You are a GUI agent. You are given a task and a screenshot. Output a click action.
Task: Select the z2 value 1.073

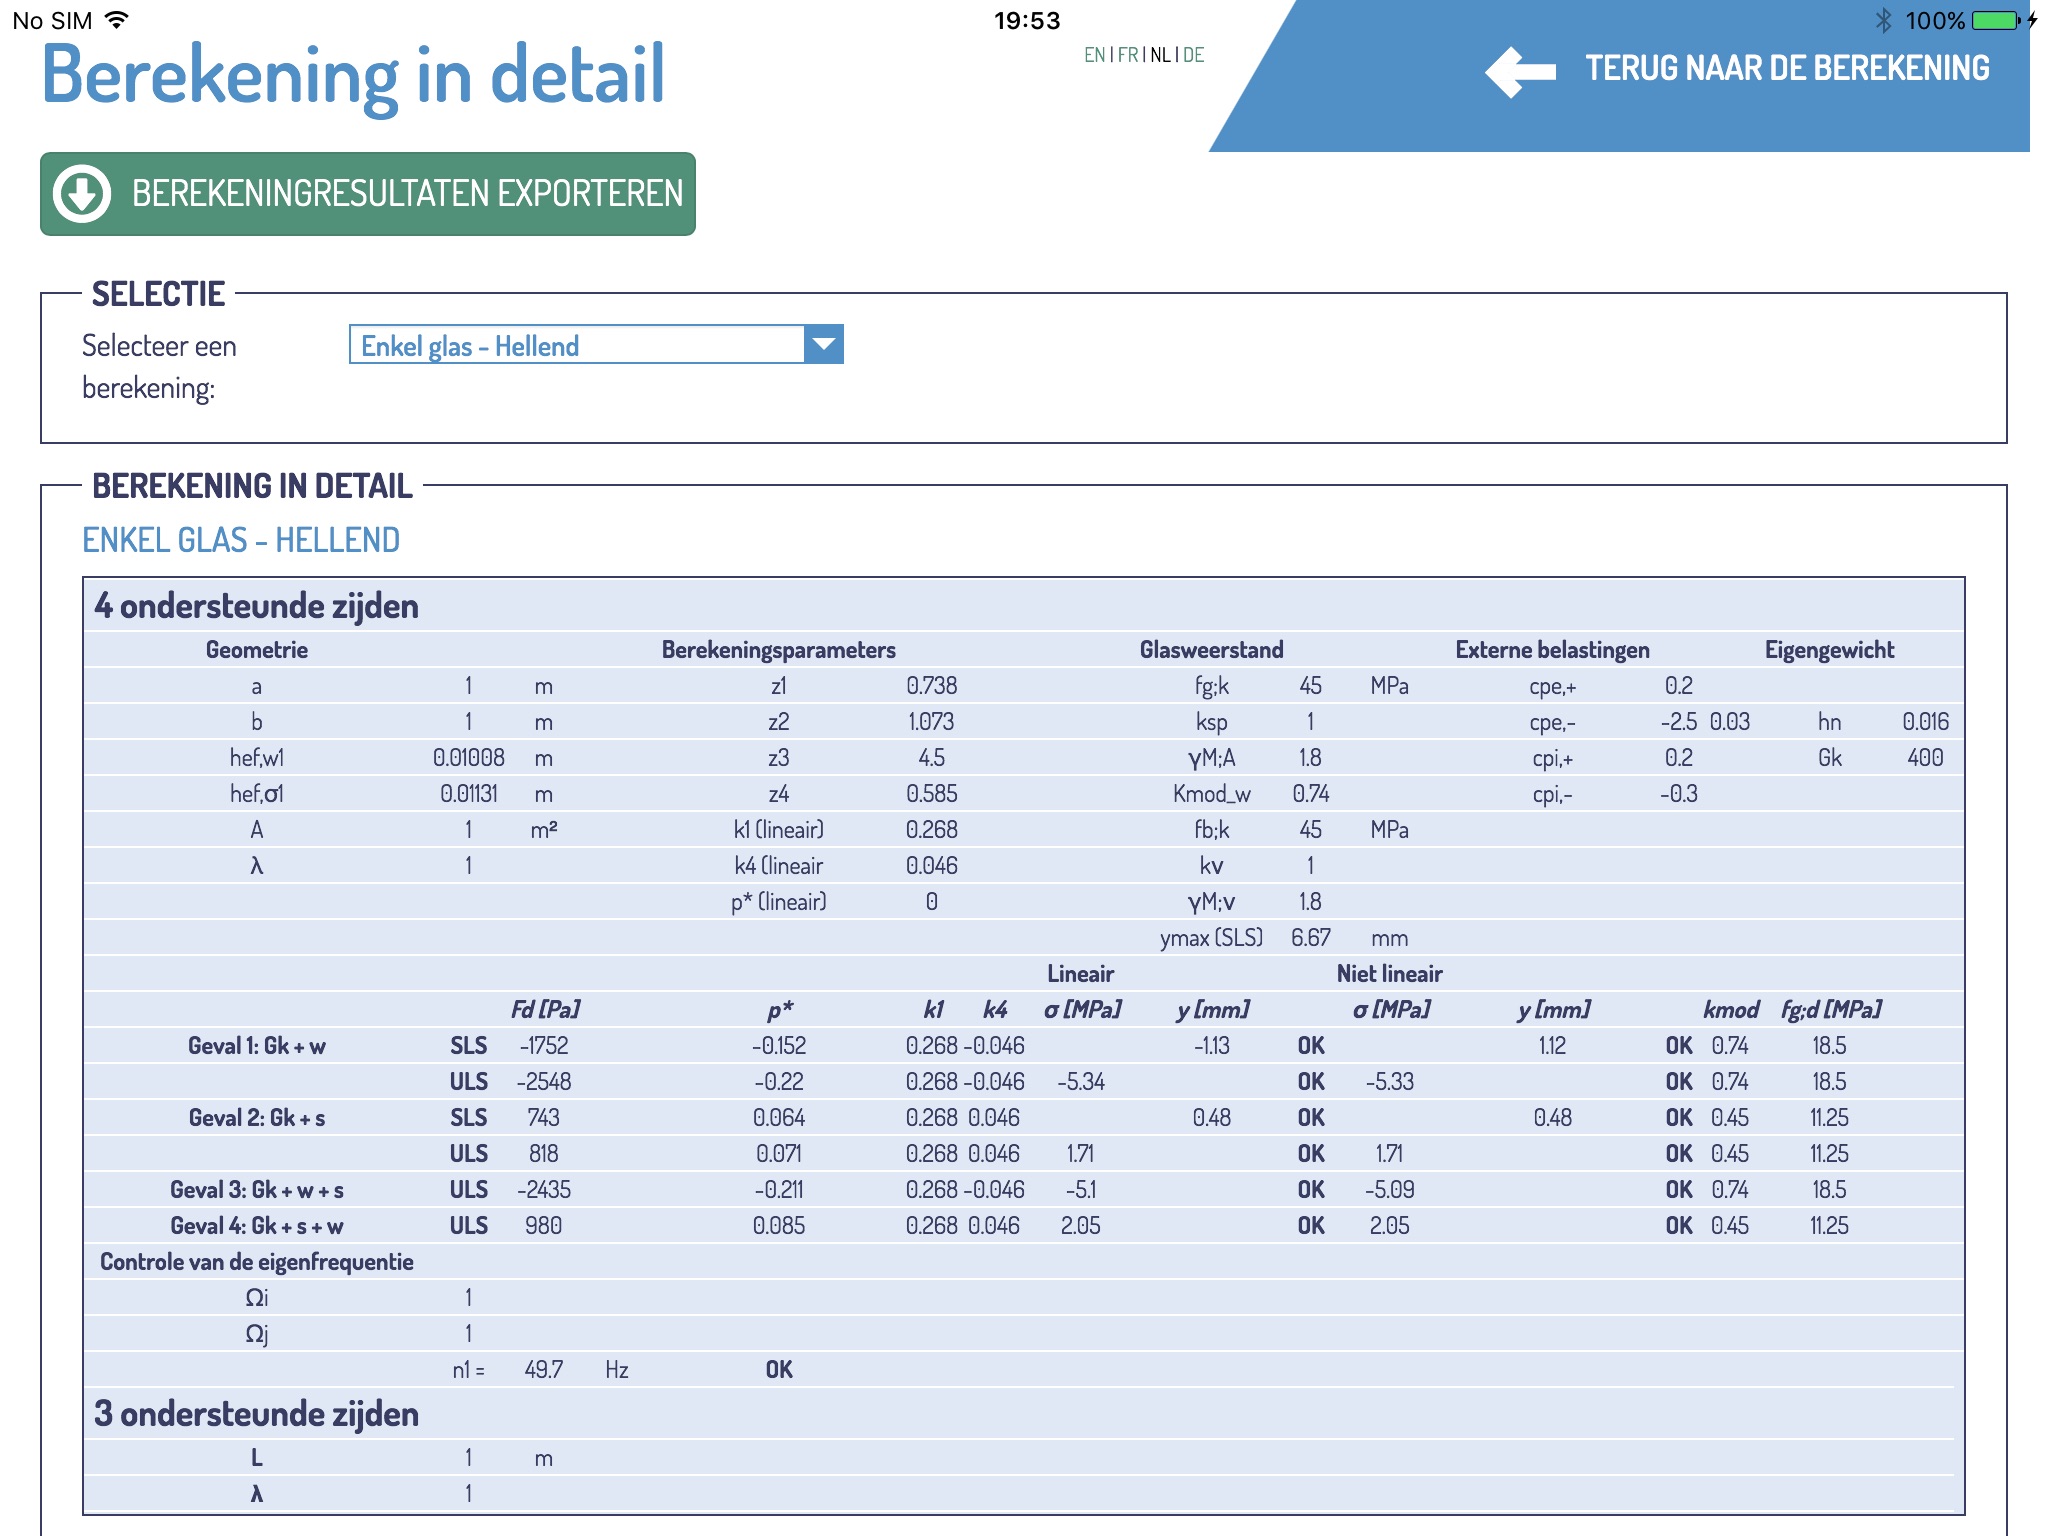point(932,722)
